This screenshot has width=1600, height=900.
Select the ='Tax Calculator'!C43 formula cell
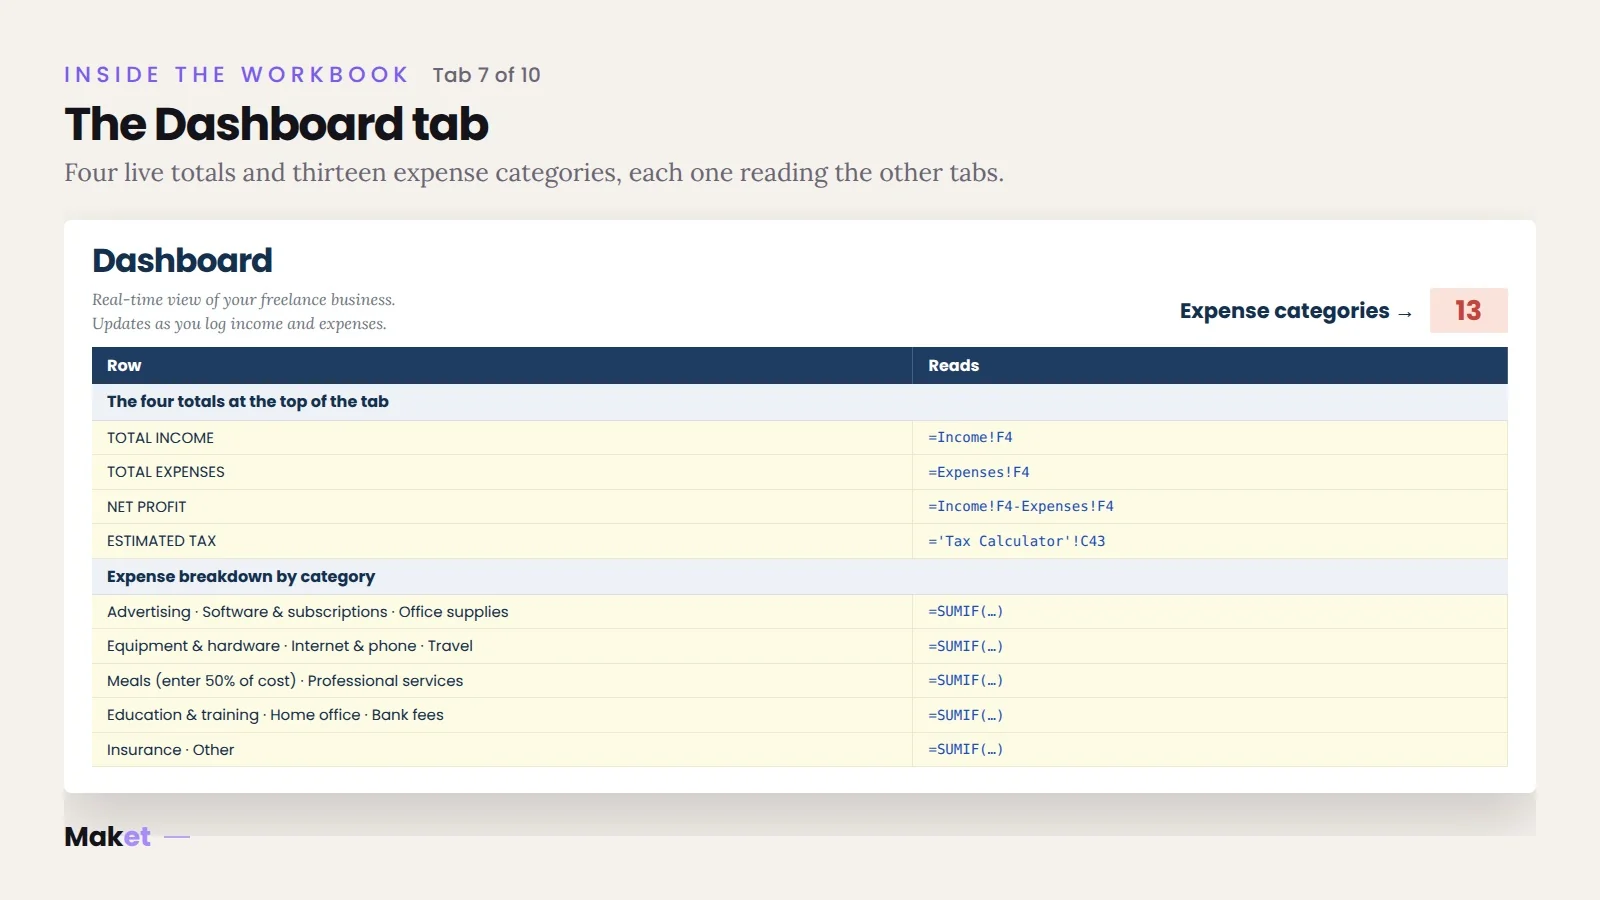(x=1210, y=541)
